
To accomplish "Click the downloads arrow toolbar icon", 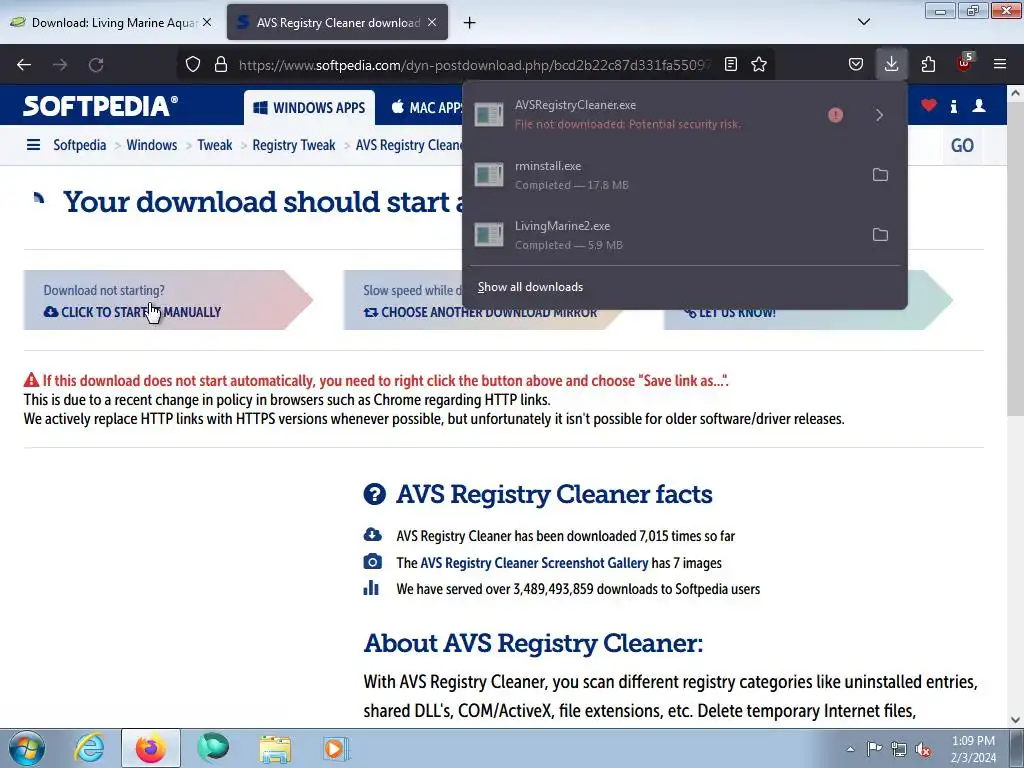I will [x=891, y=64].
